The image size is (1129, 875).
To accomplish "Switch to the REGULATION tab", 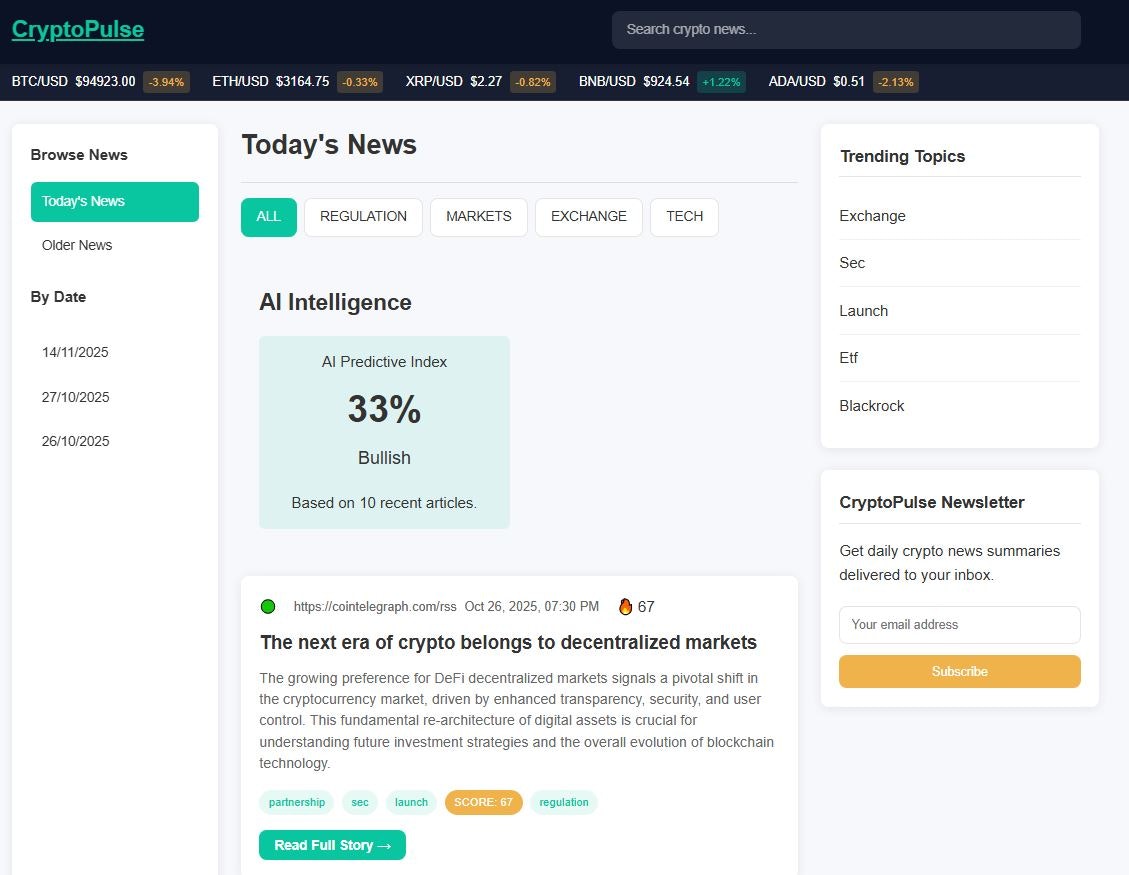I will (363, 217).
